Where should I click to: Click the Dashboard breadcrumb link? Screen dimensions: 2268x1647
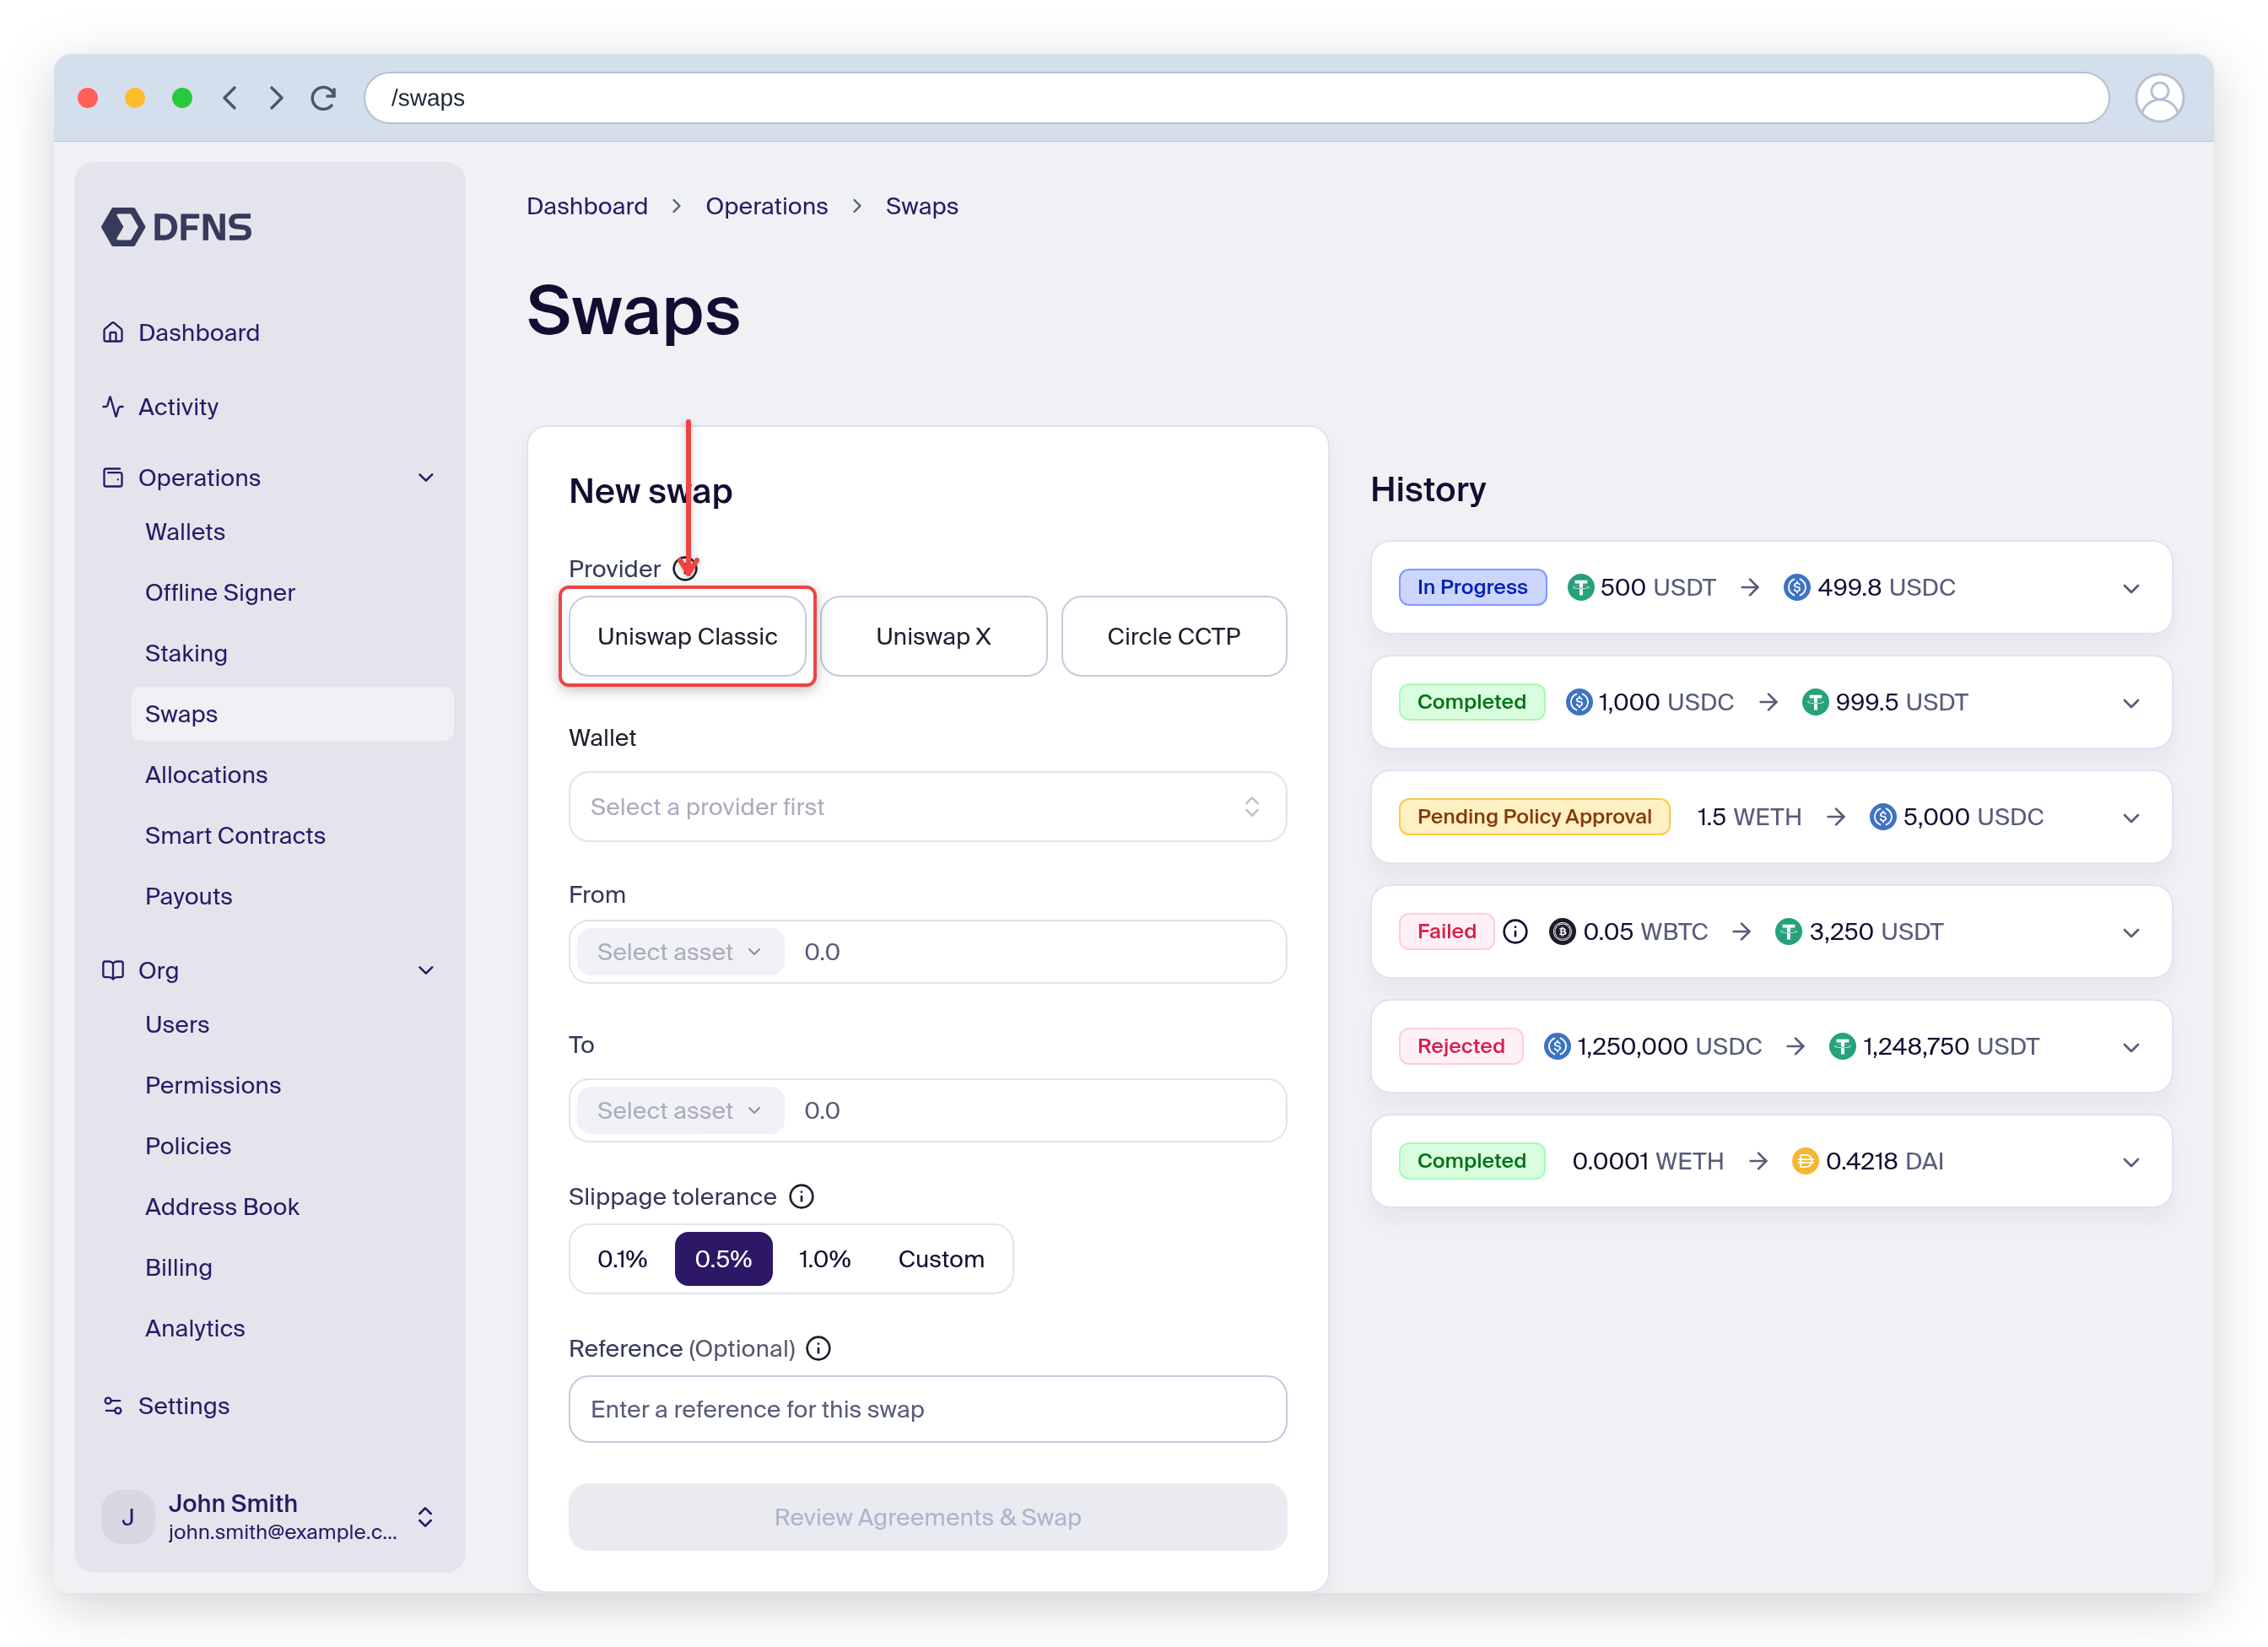[x=587, y=206]
